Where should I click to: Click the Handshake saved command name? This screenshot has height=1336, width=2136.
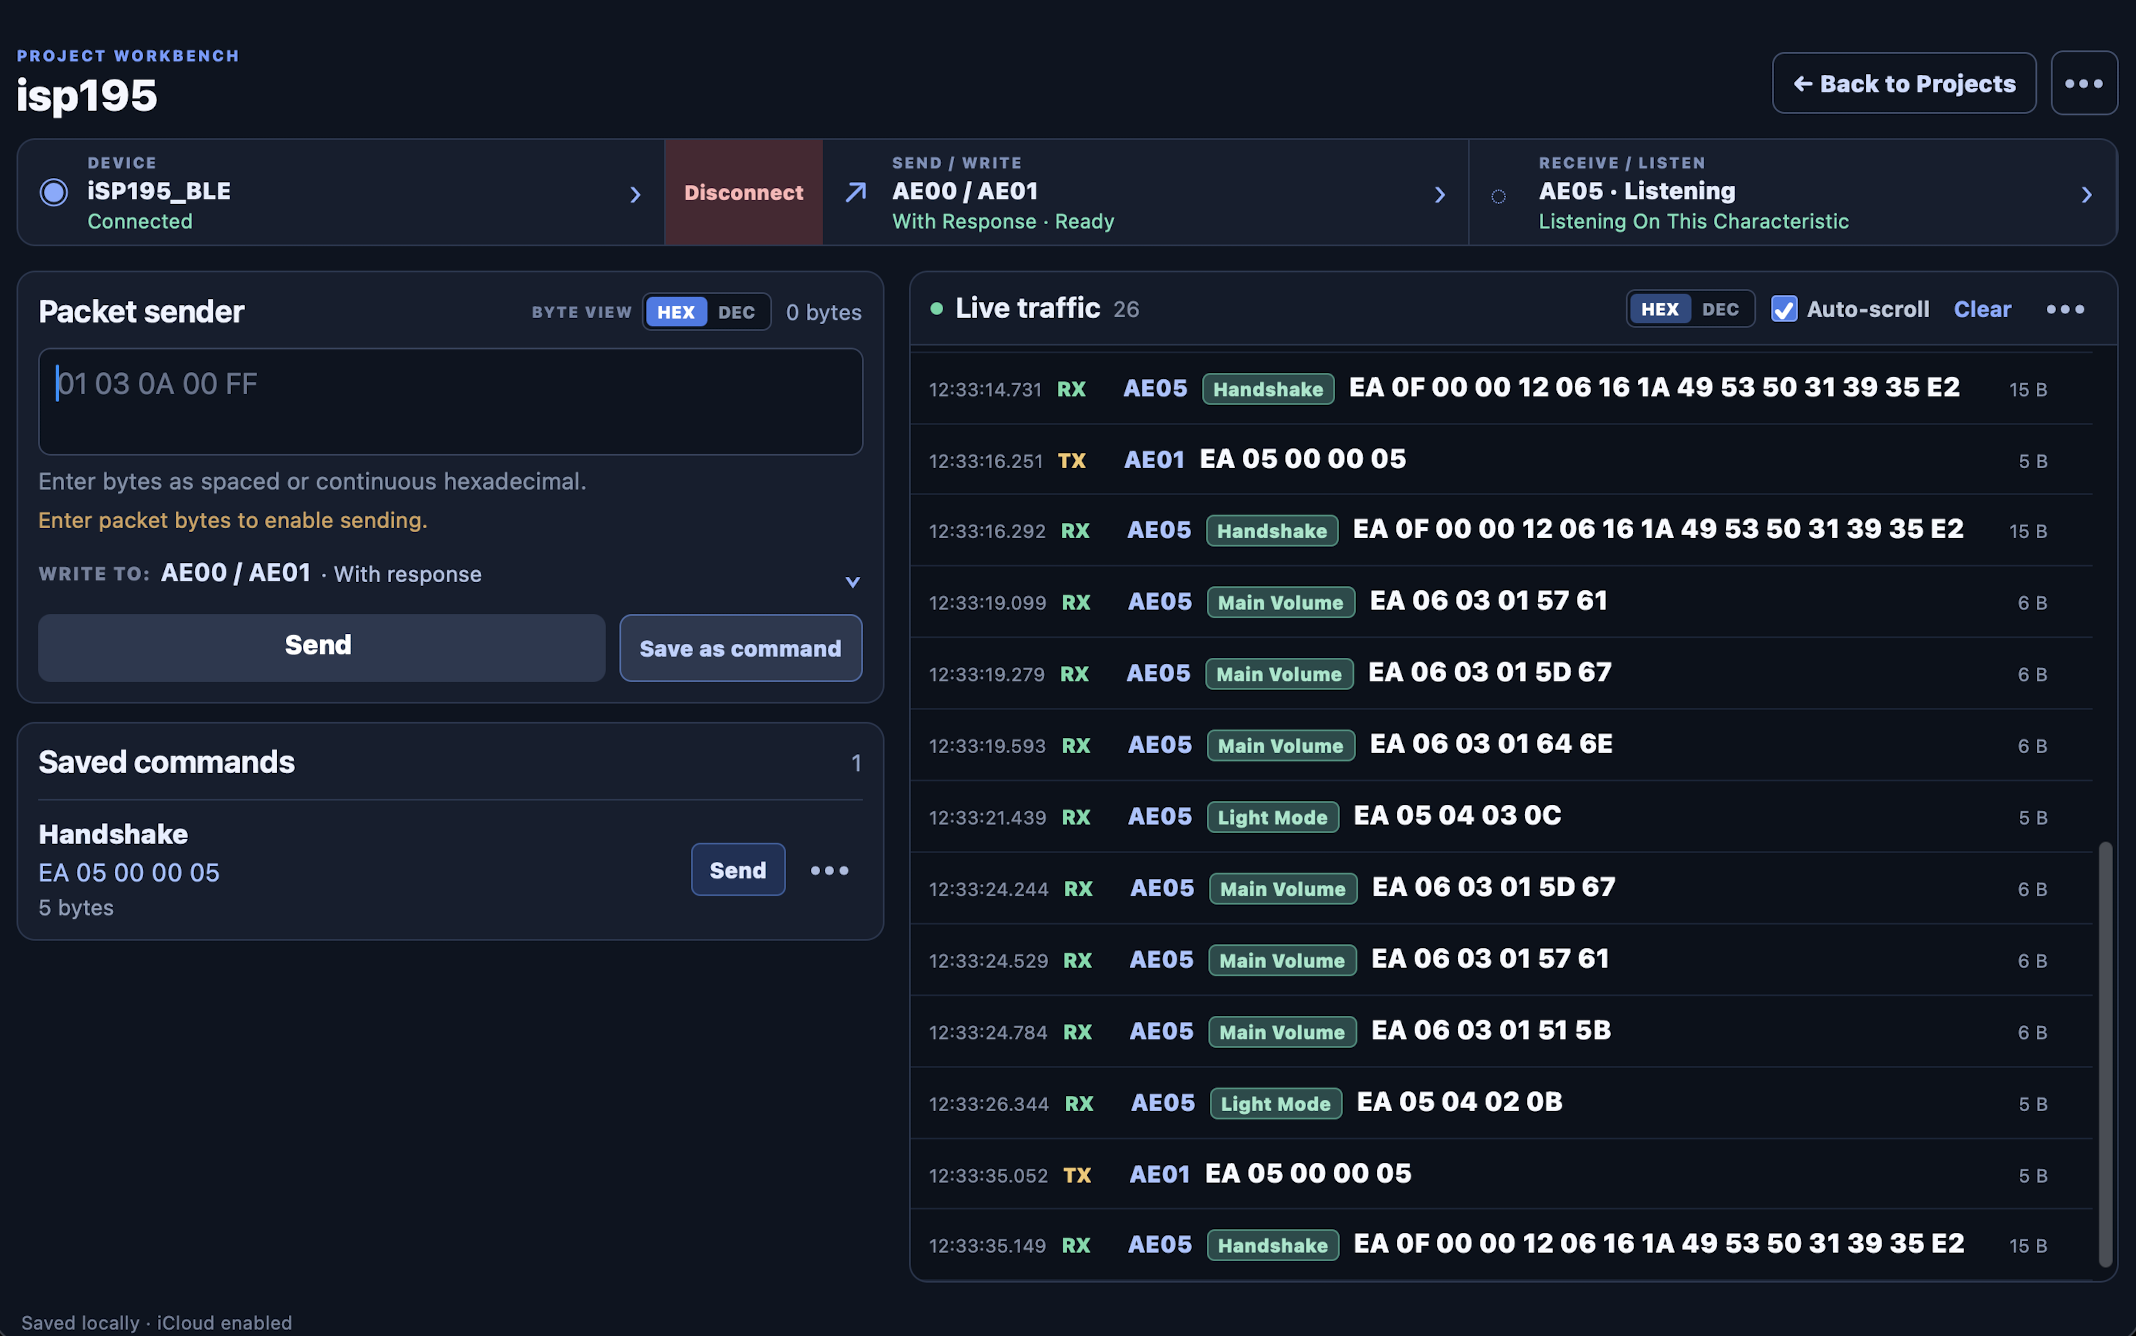113,834
